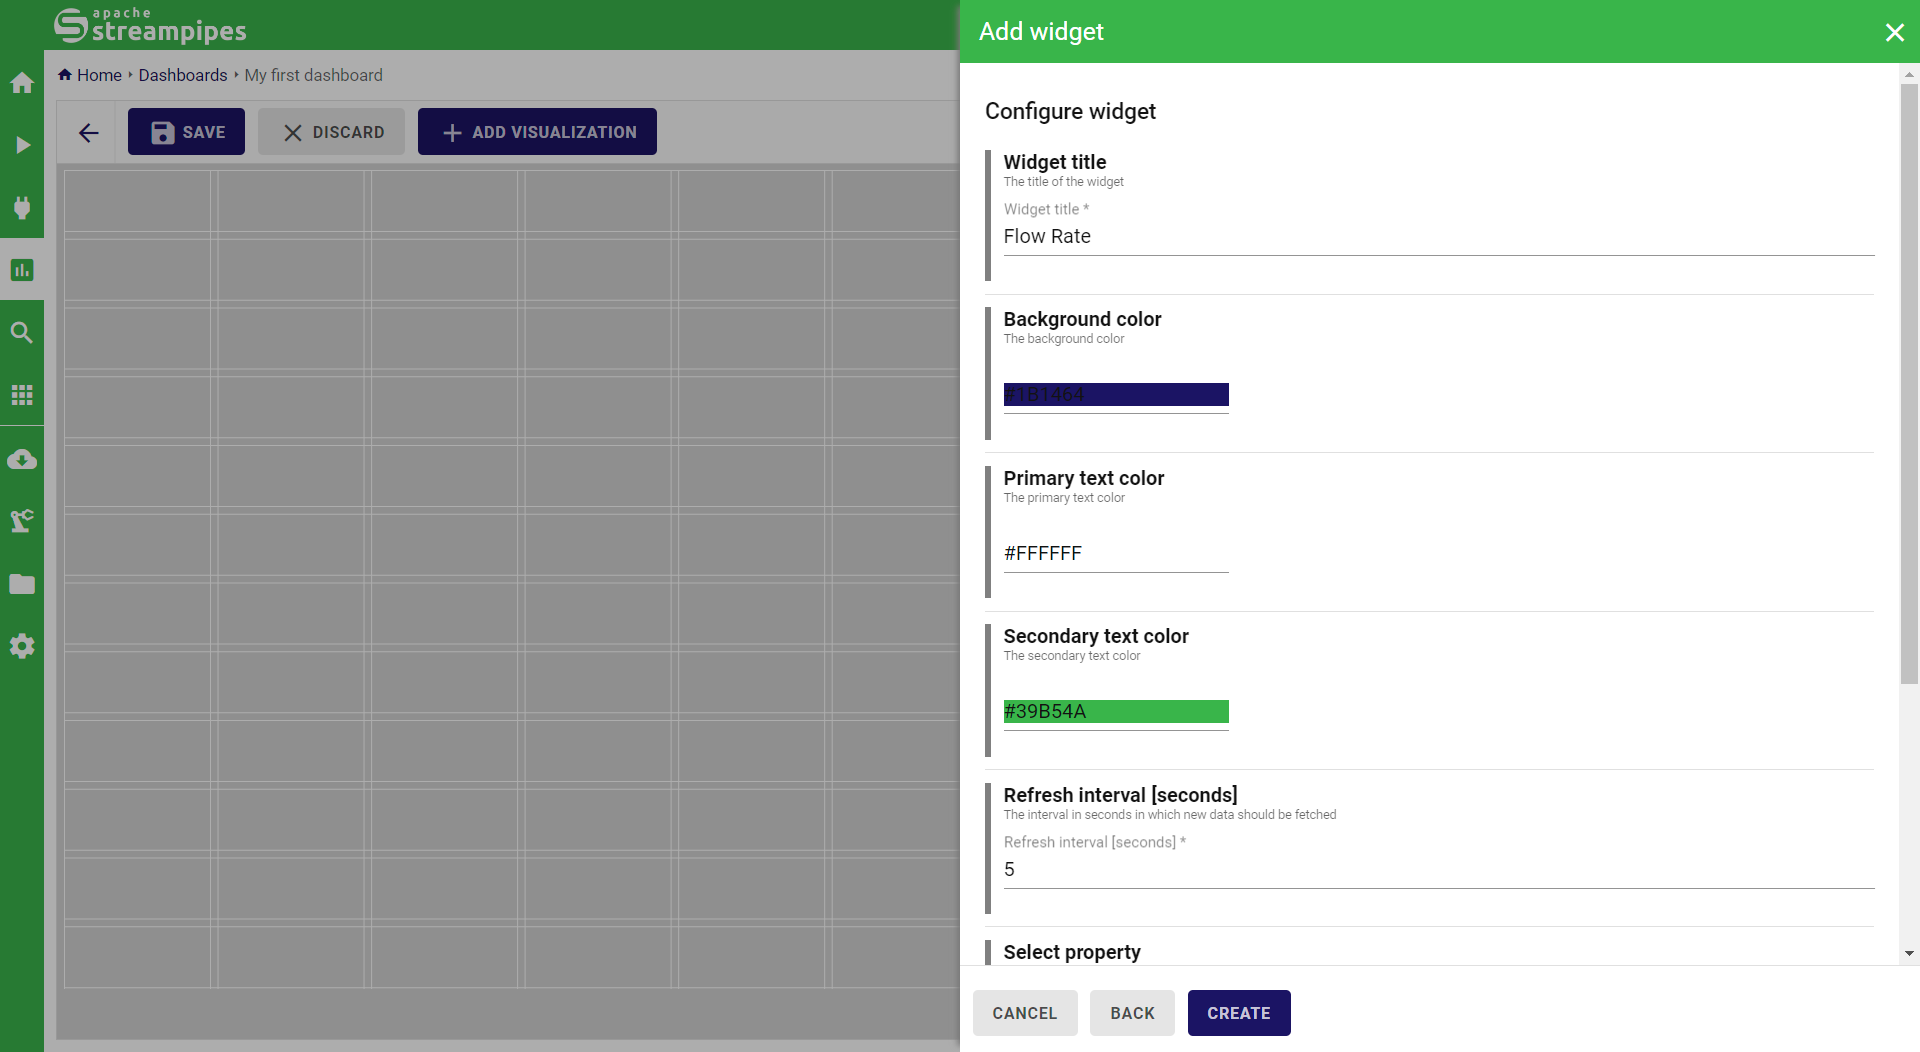Open the Dashboard chart icon in sidebar
1920x1052 pixels.
point(22,270)
